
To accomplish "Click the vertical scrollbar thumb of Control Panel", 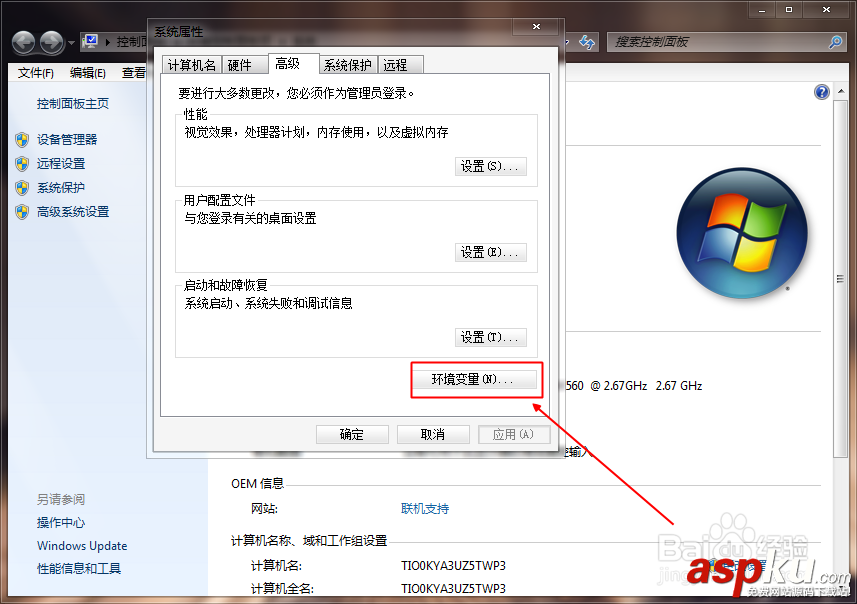I will click(x=840, y=279).
